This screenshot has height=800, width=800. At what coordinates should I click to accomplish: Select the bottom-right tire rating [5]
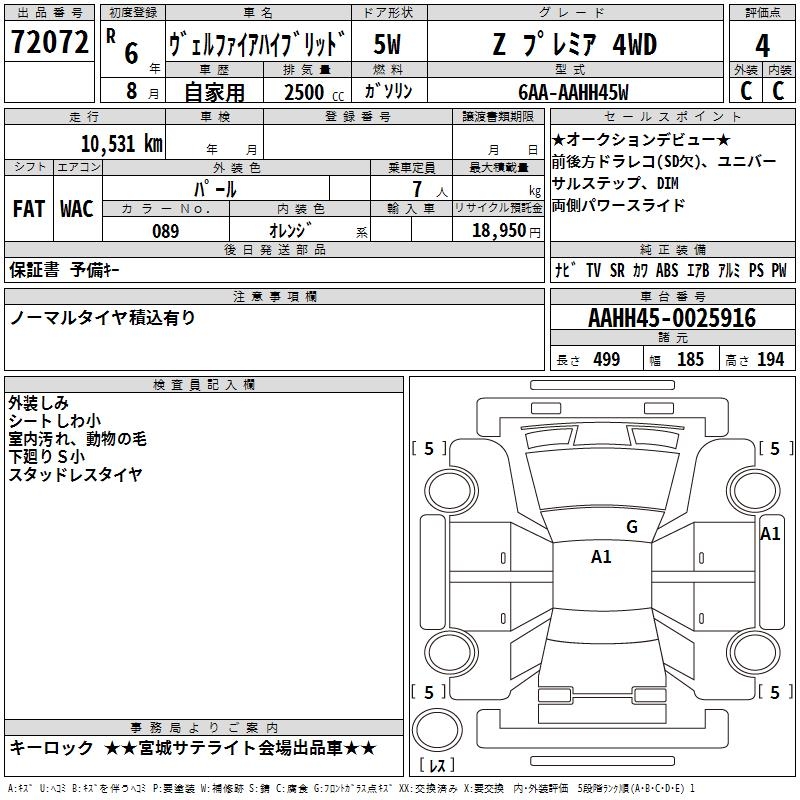(774, 692)
